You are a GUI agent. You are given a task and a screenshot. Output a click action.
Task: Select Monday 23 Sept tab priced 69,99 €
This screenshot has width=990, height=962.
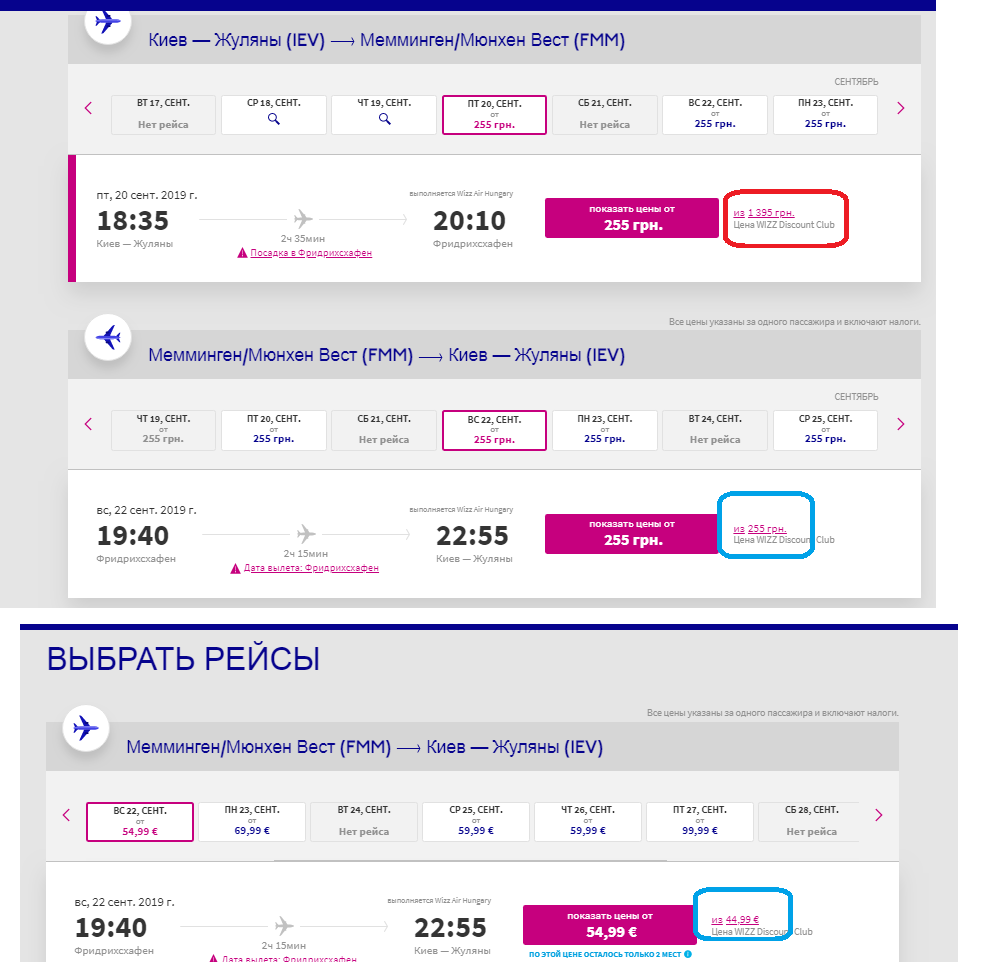252,820
